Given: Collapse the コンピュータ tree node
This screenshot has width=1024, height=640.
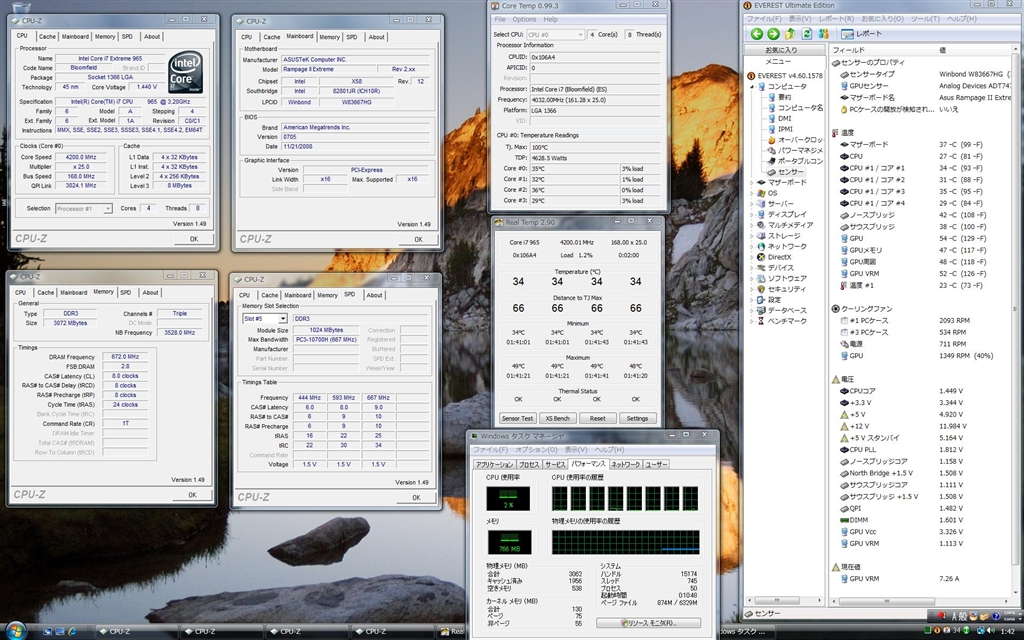Looking at the screenshot, I should pyautogui.click(x=753, y=87).
